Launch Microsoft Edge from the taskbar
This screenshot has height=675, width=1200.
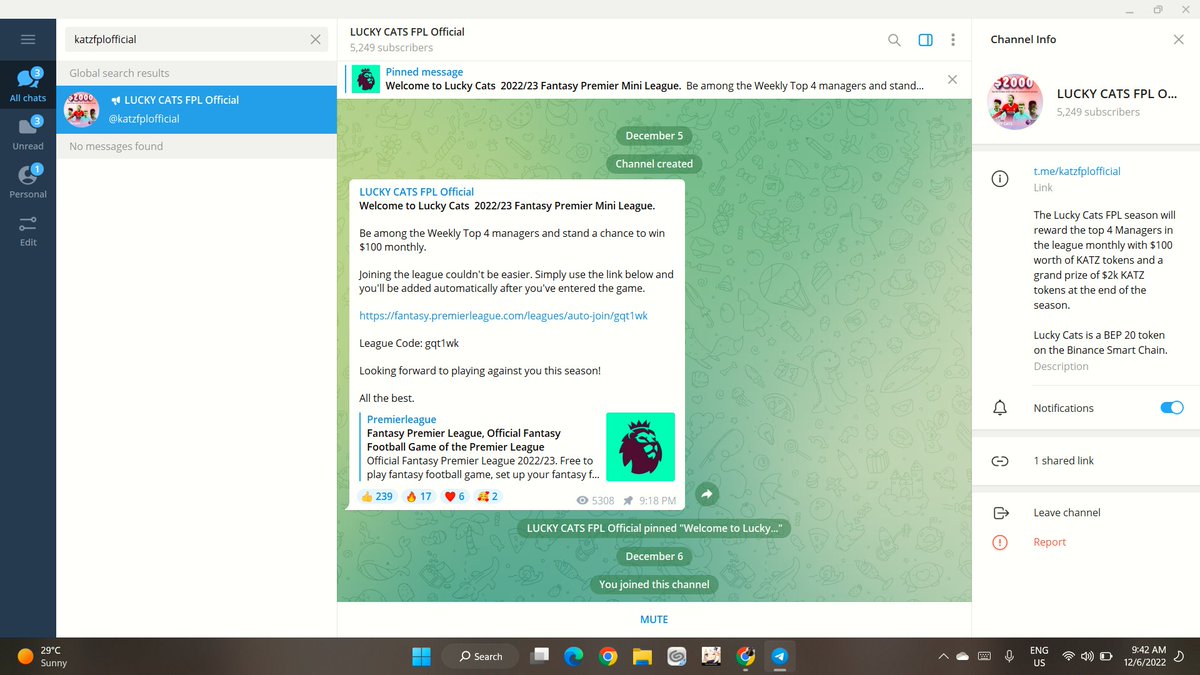(573, 656)
